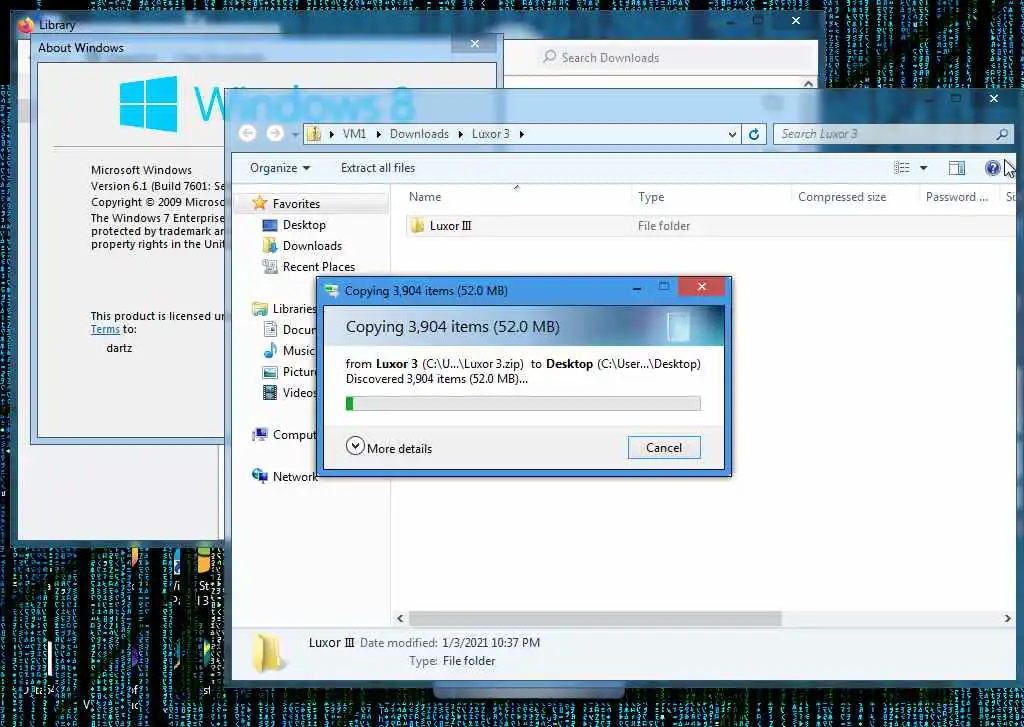Select Favorites in navigation pane

click(296, 204)
